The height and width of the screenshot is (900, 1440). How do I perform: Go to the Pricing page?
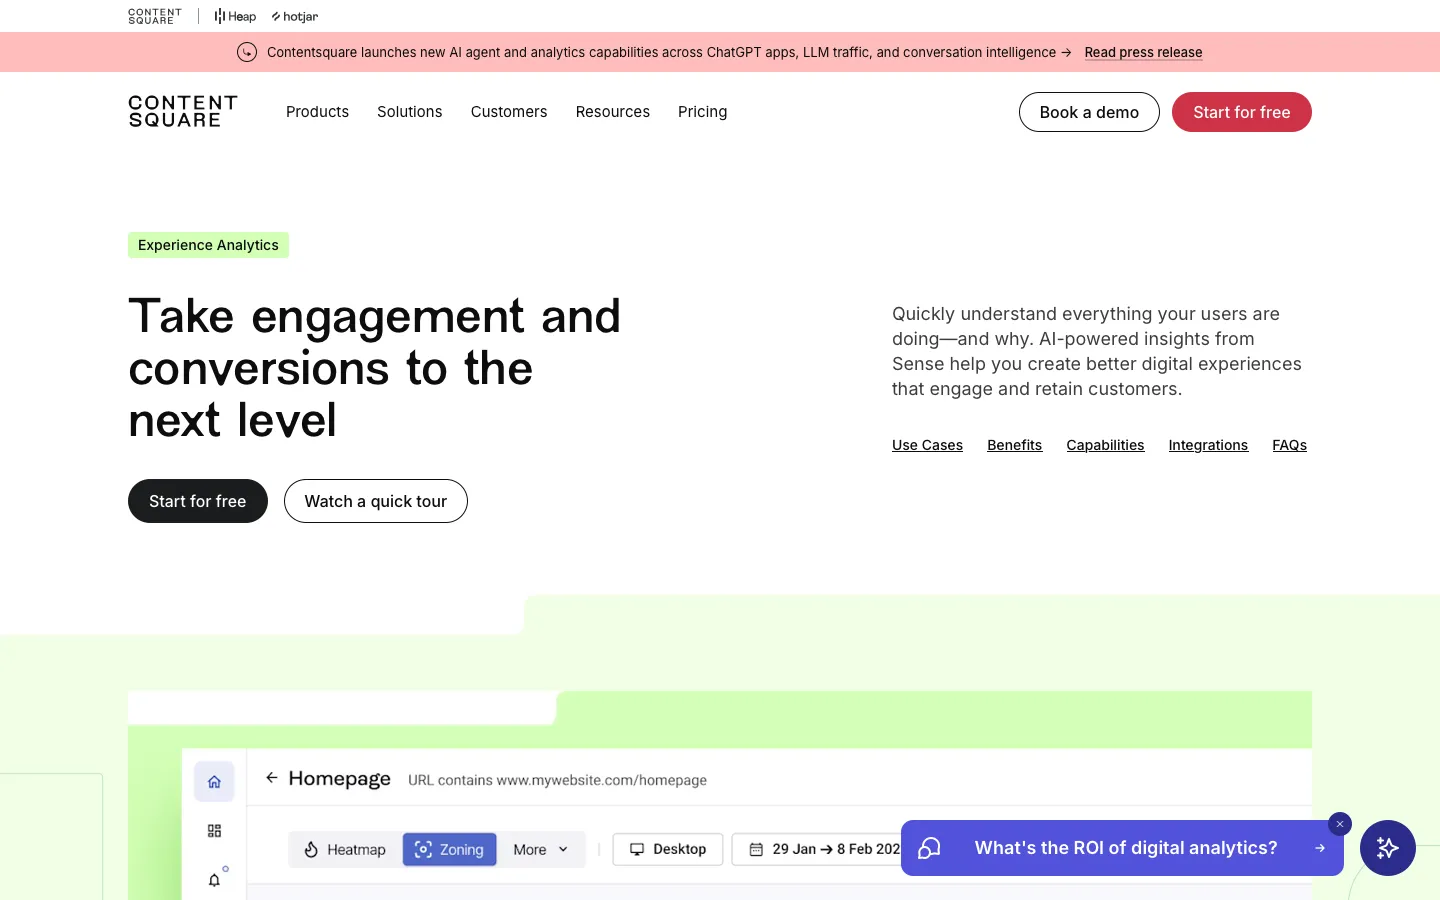(x=703, y=112)
